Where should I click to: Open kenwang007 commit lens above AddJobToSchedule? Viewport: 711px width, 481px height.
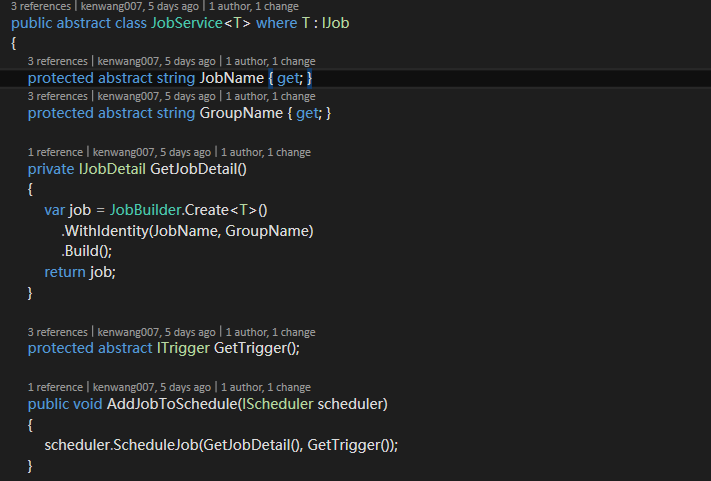click(x=152, y=387)
